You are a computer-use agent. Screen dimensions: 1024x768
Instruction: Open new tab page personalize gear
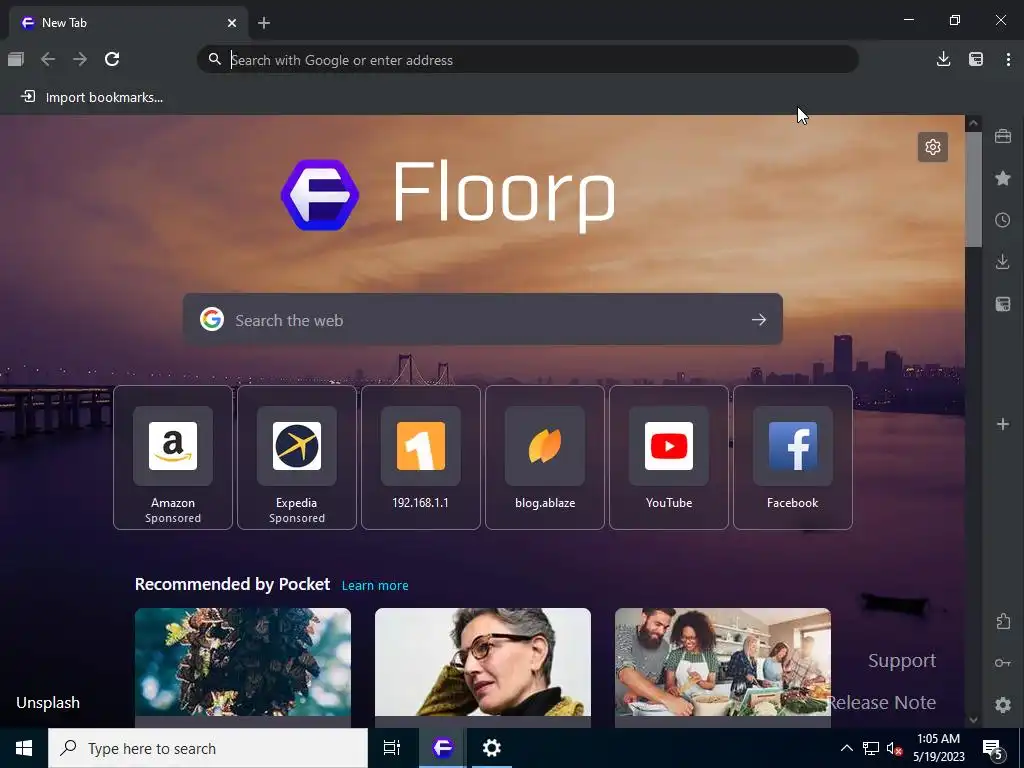tap(933, 147)
